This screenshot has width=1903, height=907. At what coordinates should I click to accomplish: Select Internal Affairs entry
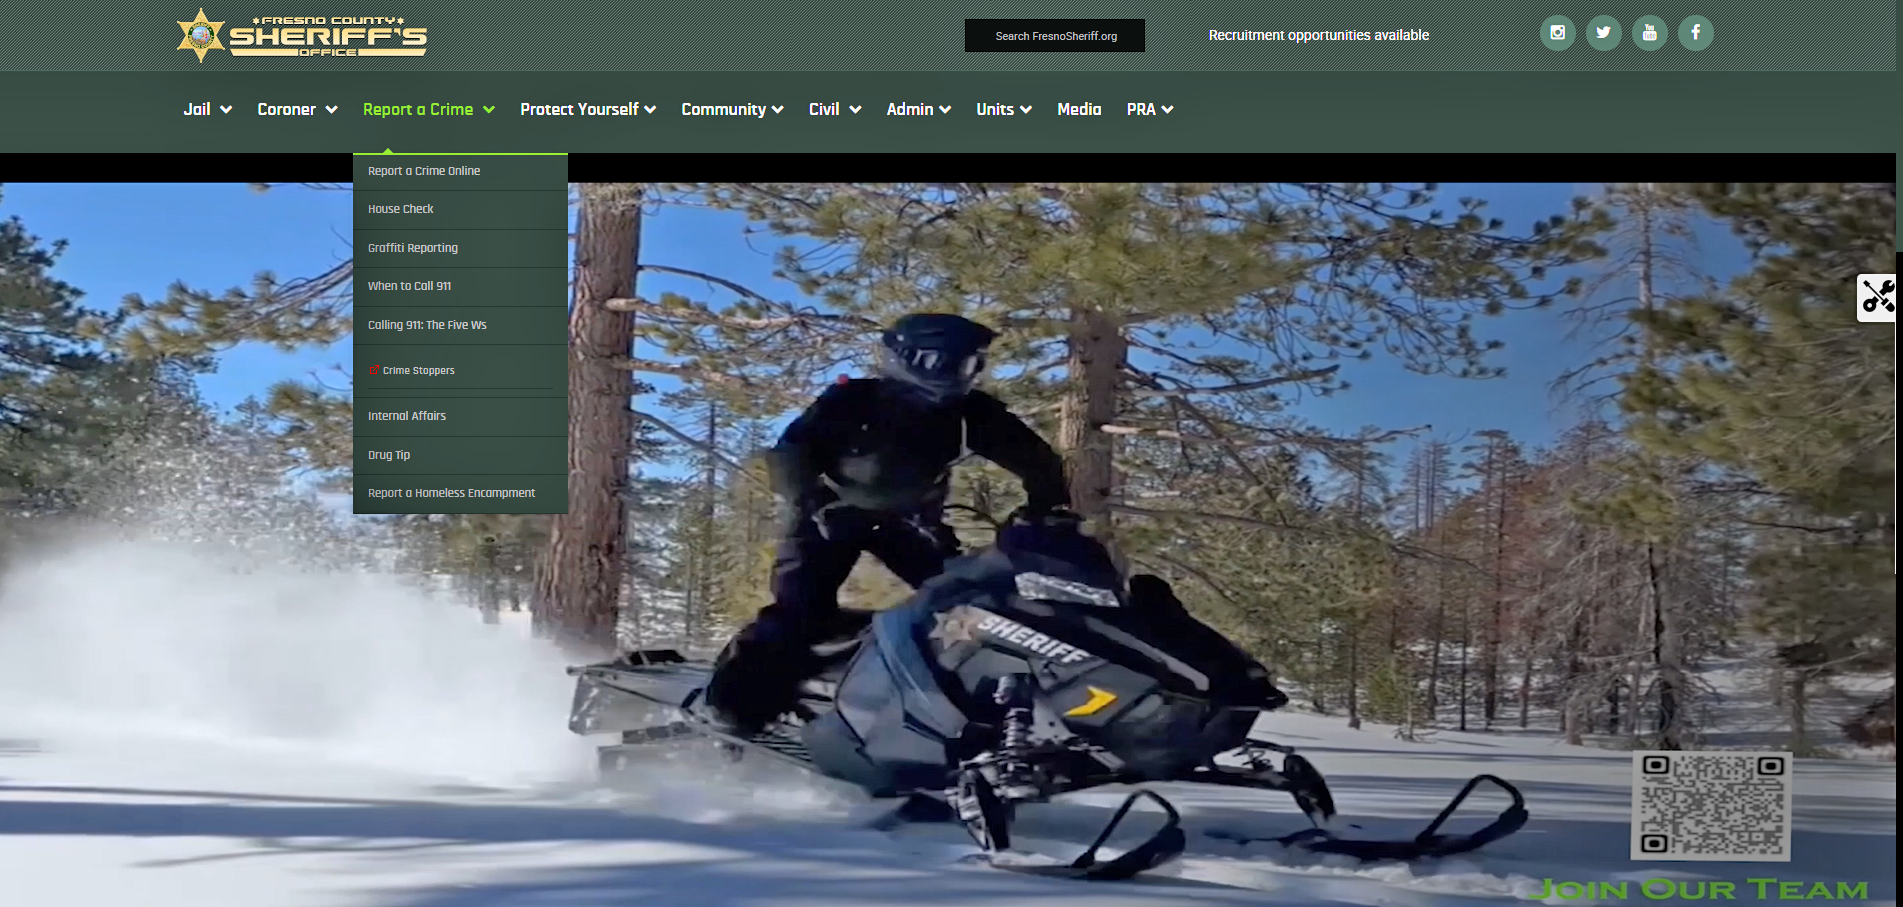tap(460, 416)
